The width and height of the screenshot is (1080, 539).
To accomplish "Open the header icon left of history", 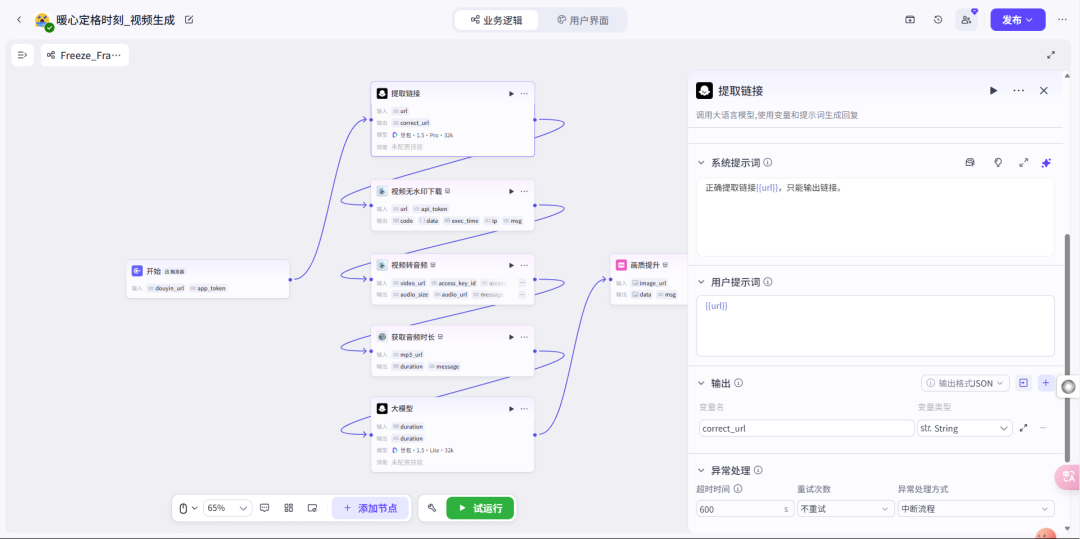I will point(910,20).
